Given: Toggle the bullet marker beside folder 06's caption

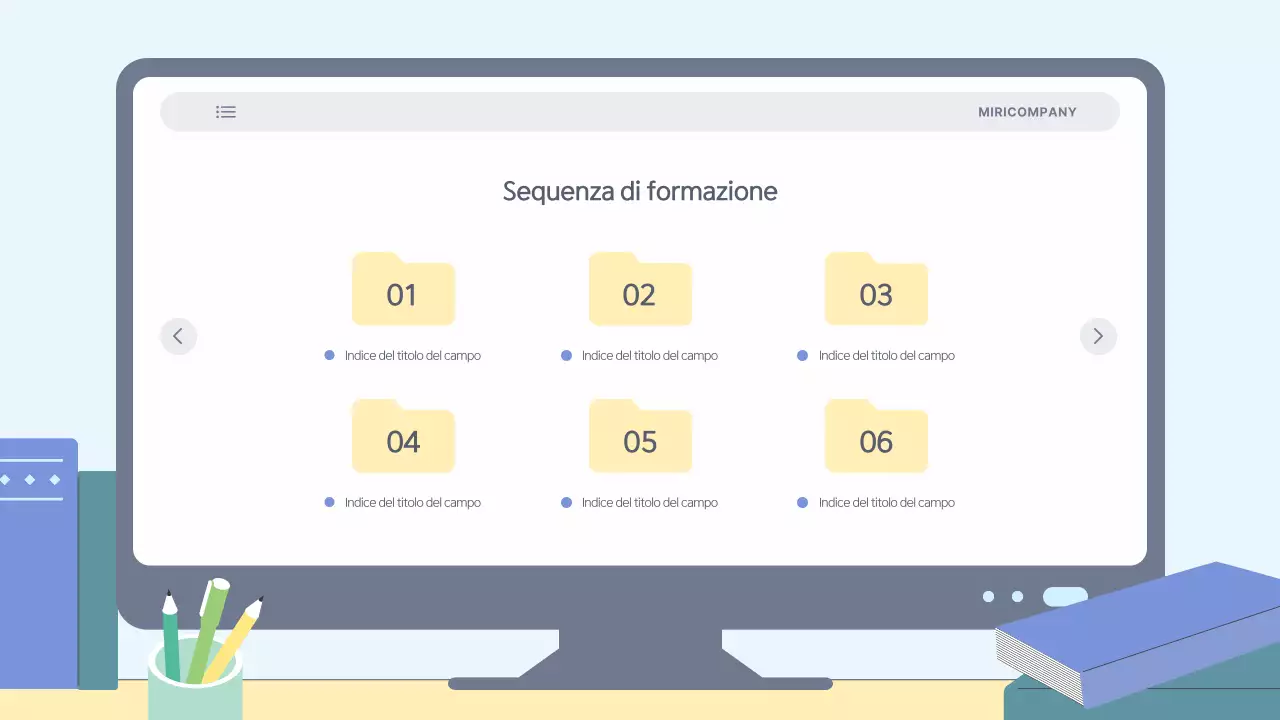Looking at the screenshot, I should click(802, 502).
